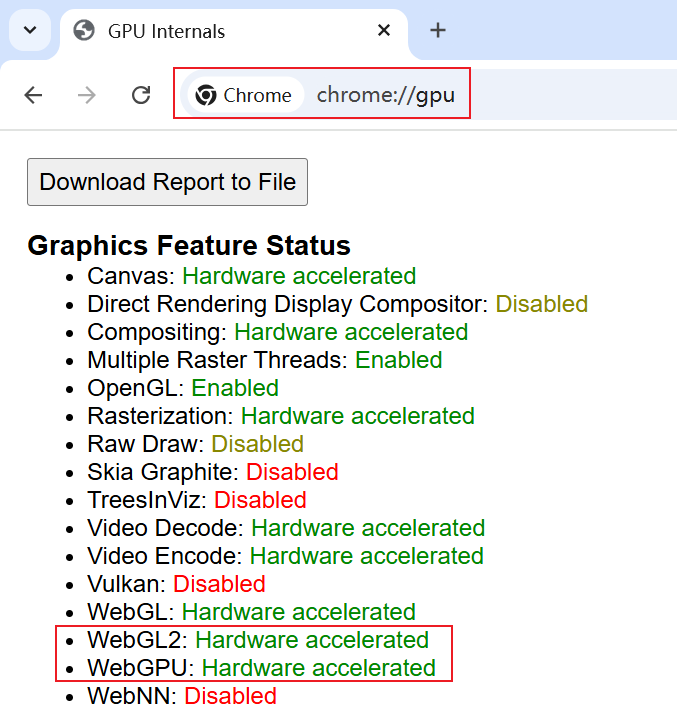Viewport: 677px width, 720px height.
Task: Go back using the back arrow
Action: 34,96
